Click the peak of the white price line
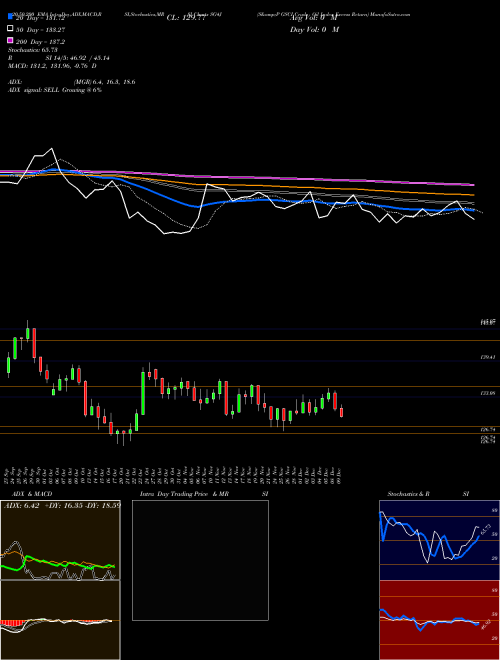 (x=51, y=149)
